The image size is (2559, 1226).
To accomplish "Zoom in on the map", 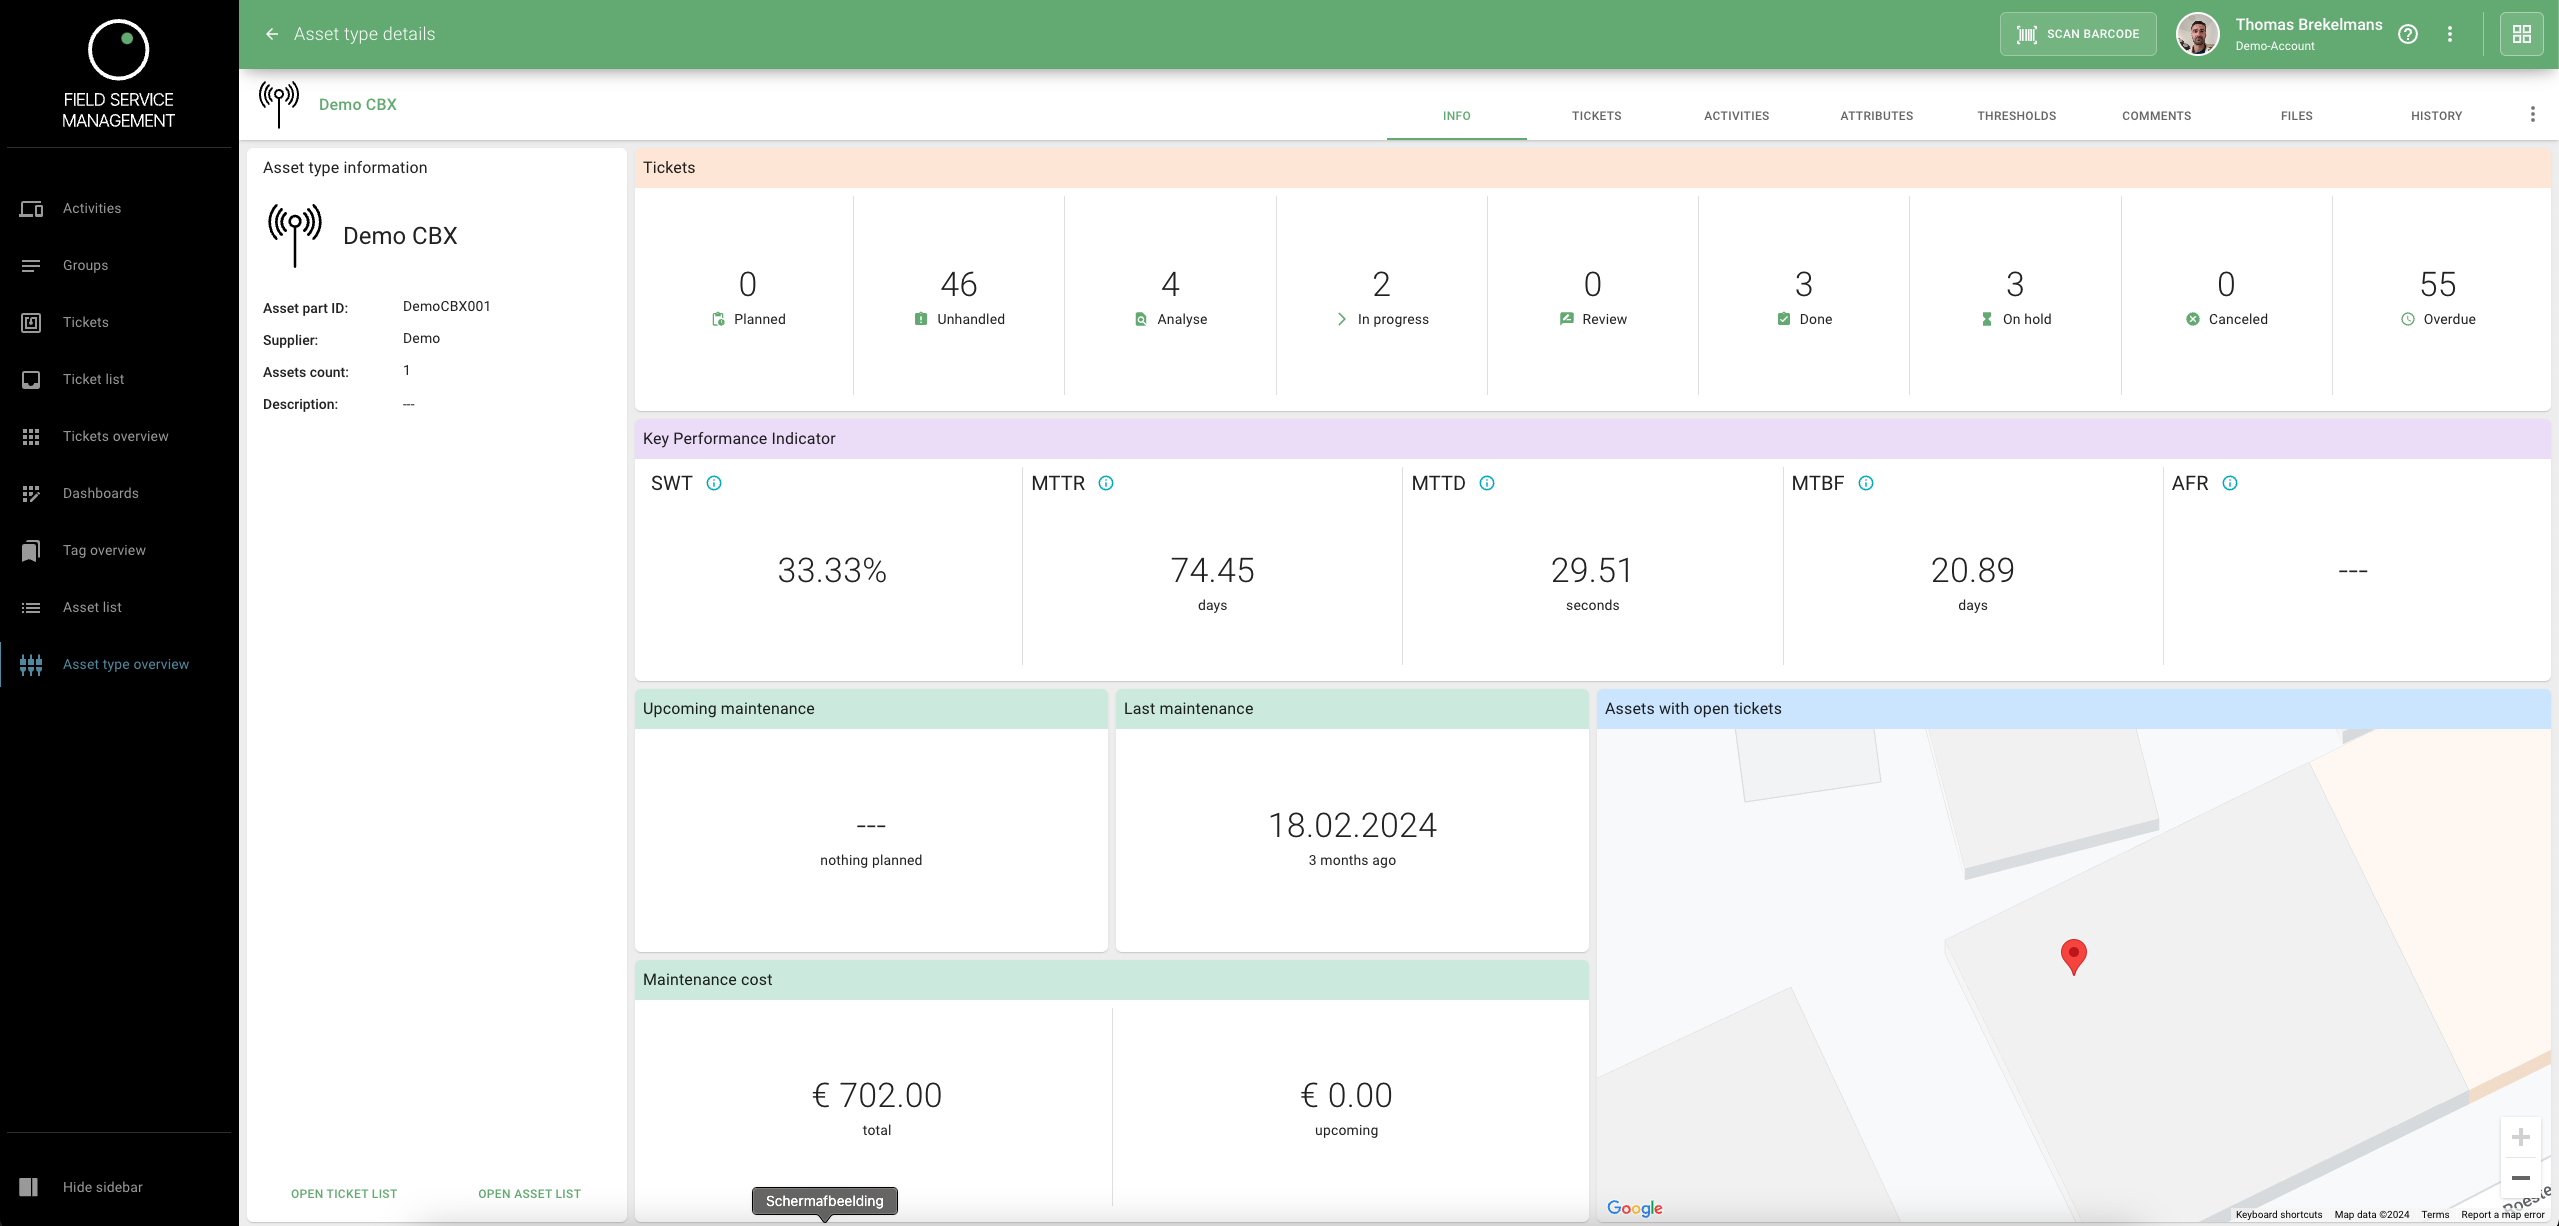I will (x=2520, y=1137).
